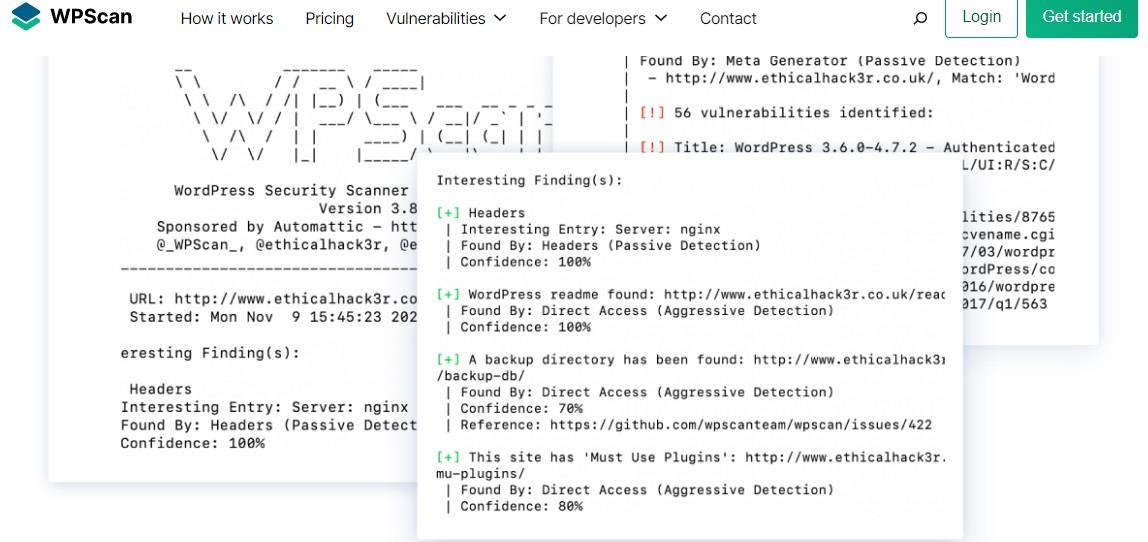Click the "WordPress readme found" line
Image resolution: width=1148 pixels, height=542 pixels.
coord(690,294)
